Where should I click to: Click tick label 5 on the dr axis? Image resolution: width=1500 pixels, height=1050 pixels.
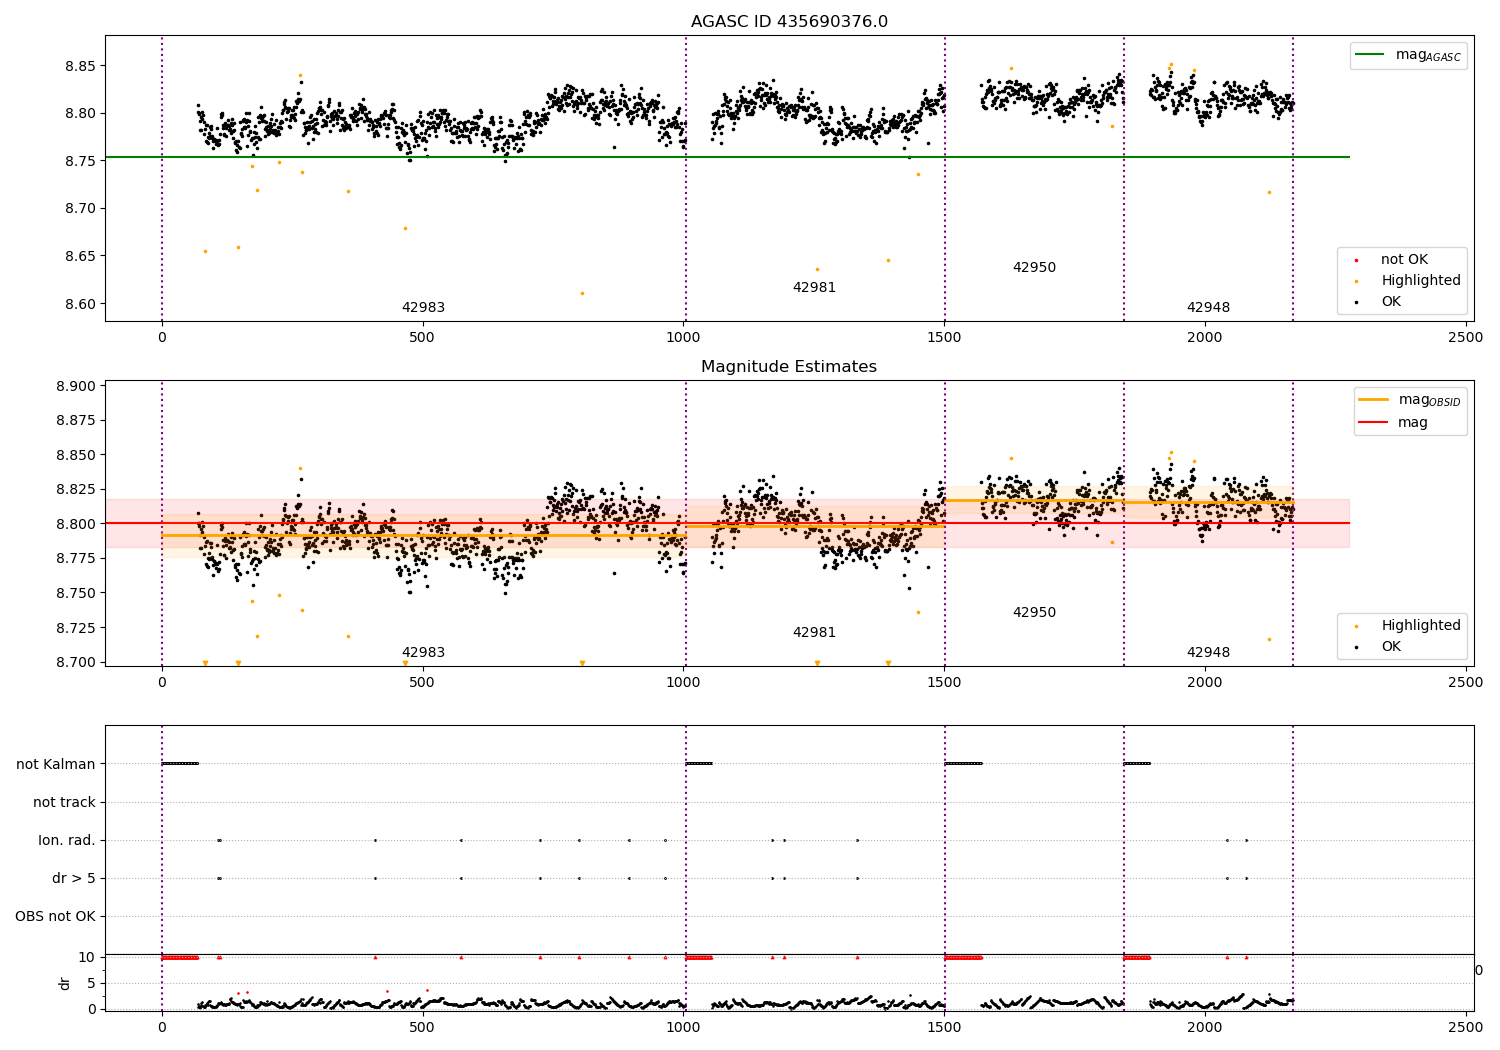[x=92, y=984]
